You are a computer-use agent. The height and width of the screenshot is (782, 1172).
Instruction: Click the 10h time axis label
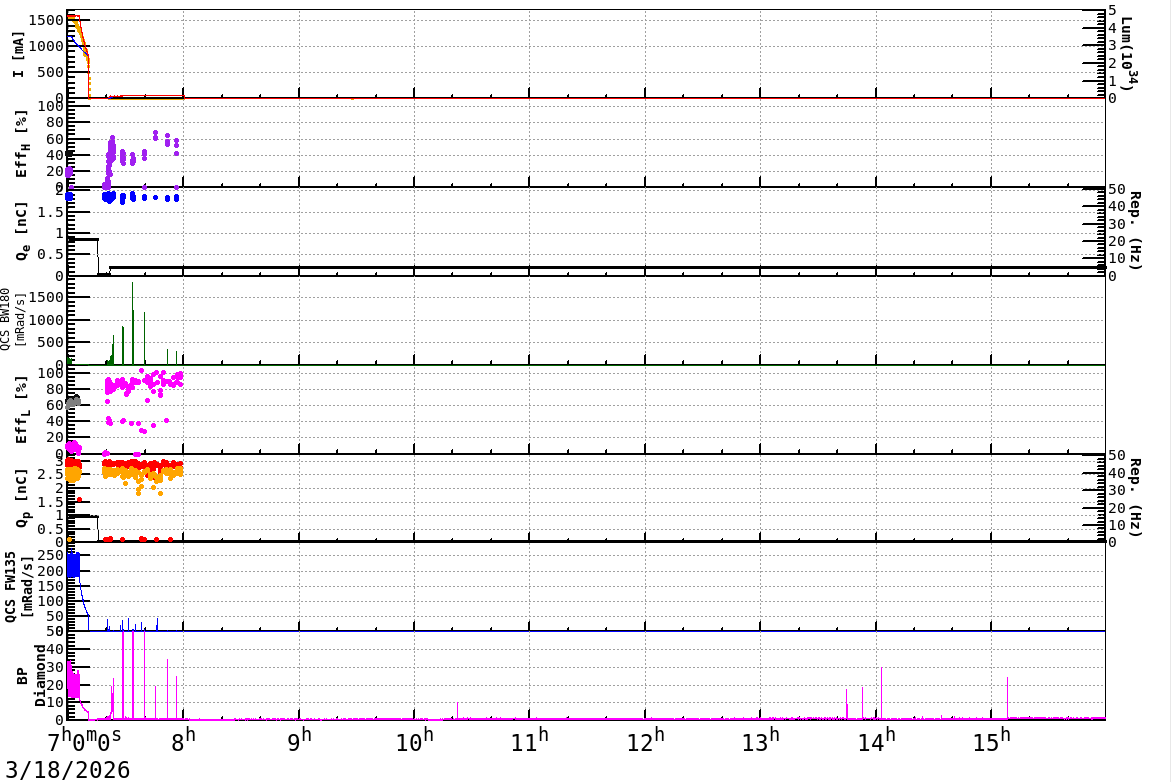tap(415, 739)
